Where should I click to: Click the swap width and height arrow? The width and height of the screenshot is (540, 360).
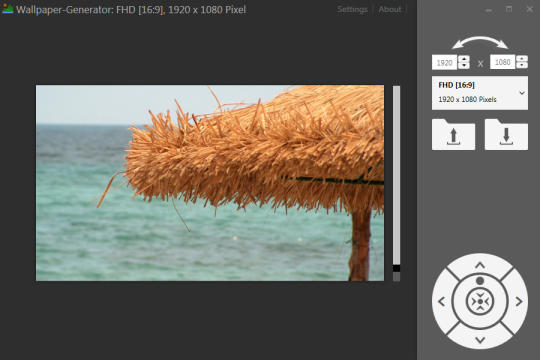[x=480, y=43]
